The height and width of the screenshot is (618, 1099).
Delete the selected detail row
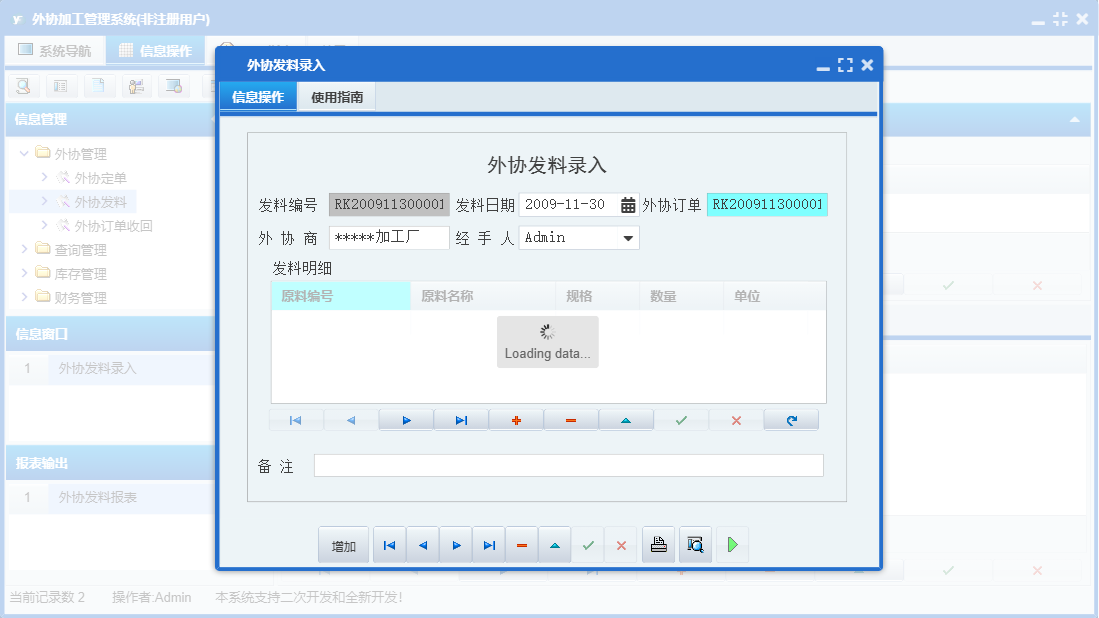click(571, 419)
